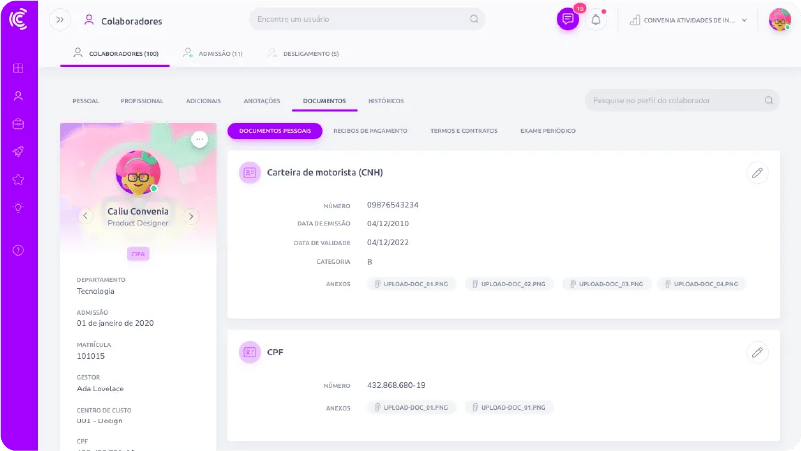Select the Recibos de pagamento filter
Screen dimensions: 801x451
point(370,131)
